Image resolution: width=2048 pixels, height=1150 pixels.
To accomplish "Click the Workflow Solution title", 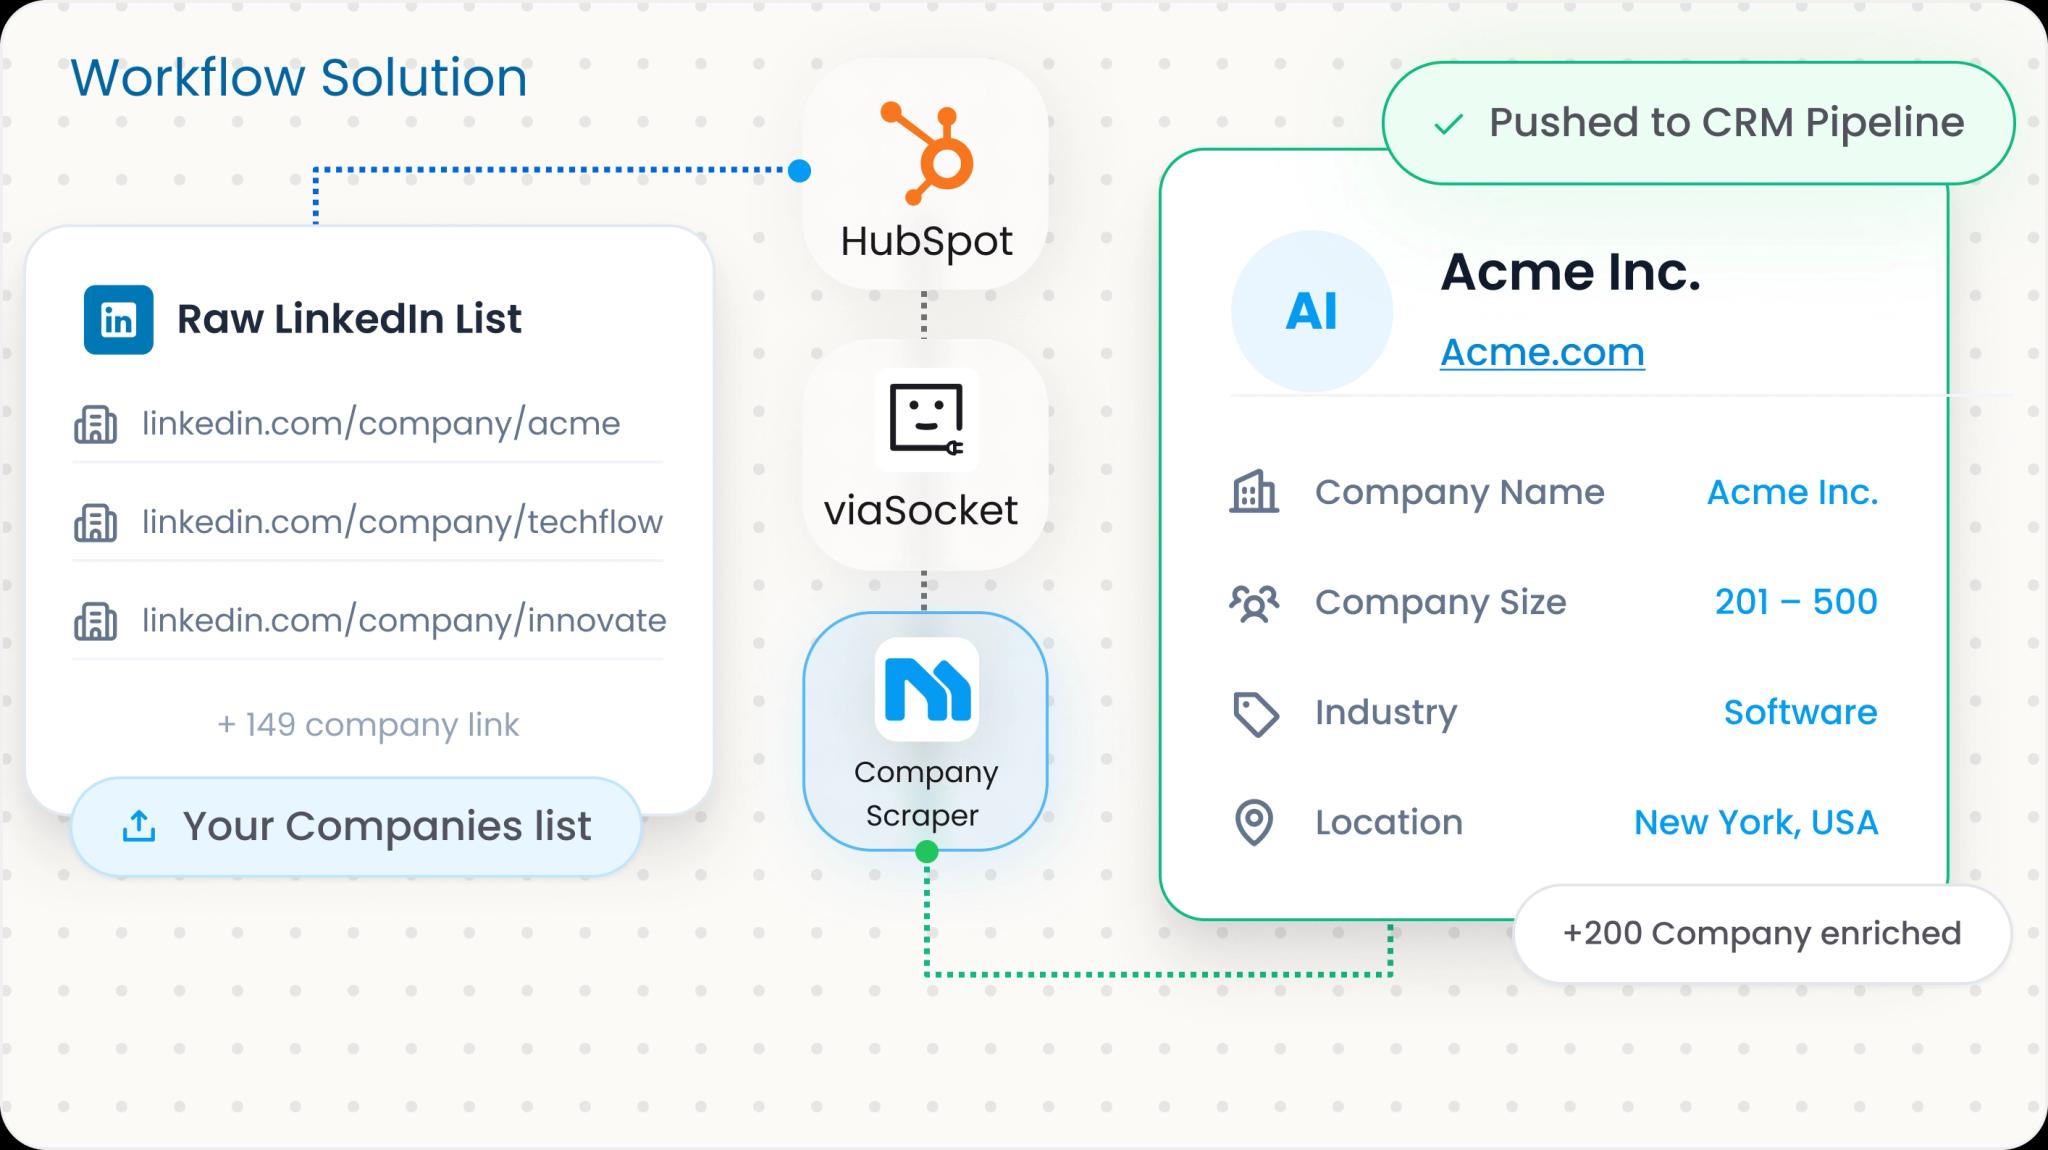I will [x=299, y=78].
